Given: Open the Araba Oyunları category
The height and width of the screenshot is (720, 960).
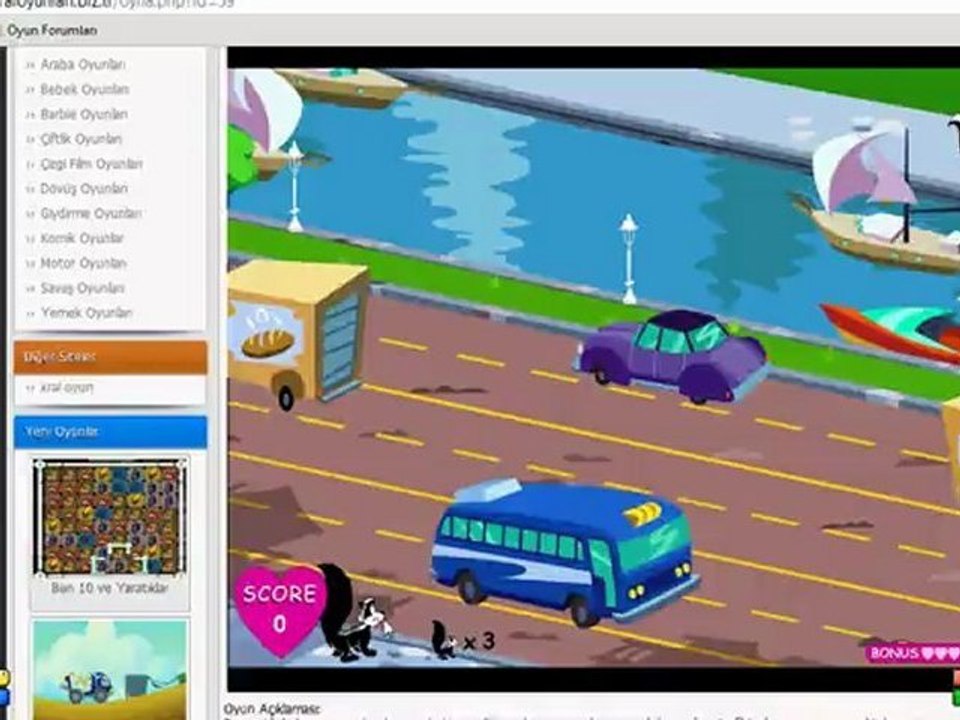Looking at the screenshot, I should (x=83, y=64).
